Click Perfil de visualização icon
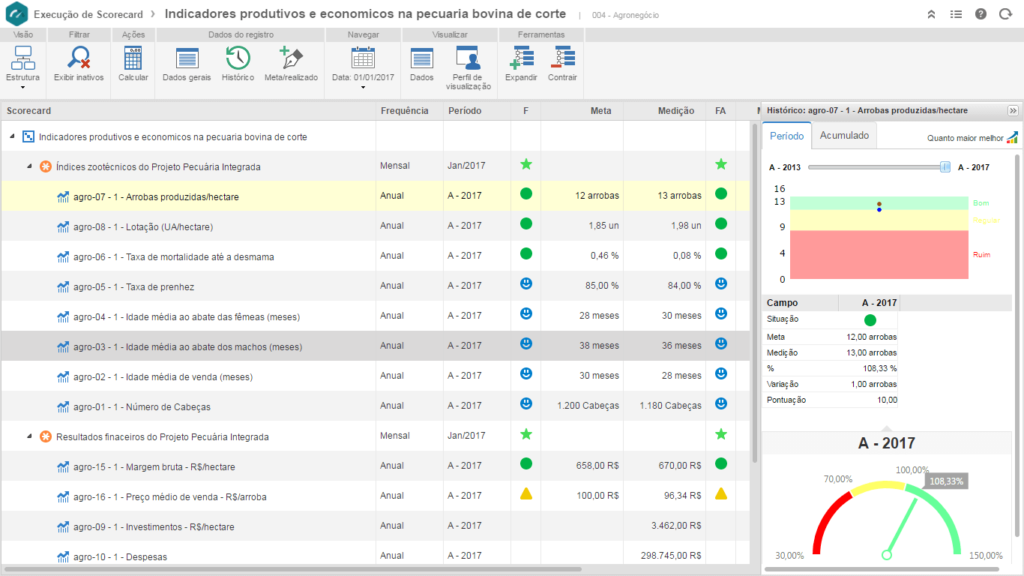 click(x=467, y=62)
